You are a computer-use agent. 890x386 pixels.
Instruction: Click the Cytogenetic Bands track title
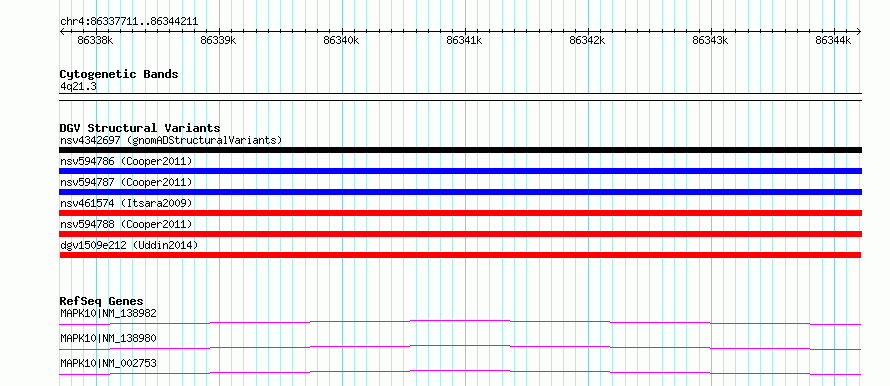click(x=119, y=74)
